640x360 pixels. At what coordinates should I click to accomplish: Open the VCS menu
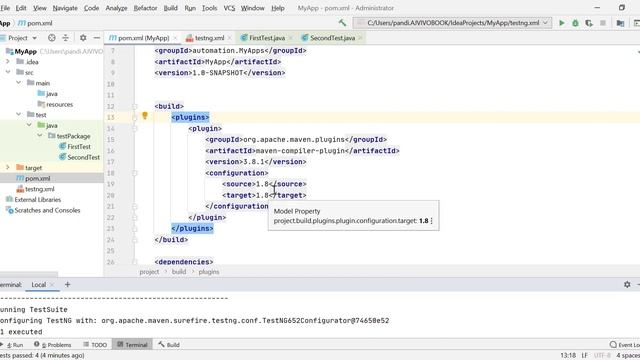[x=229, y=8]
